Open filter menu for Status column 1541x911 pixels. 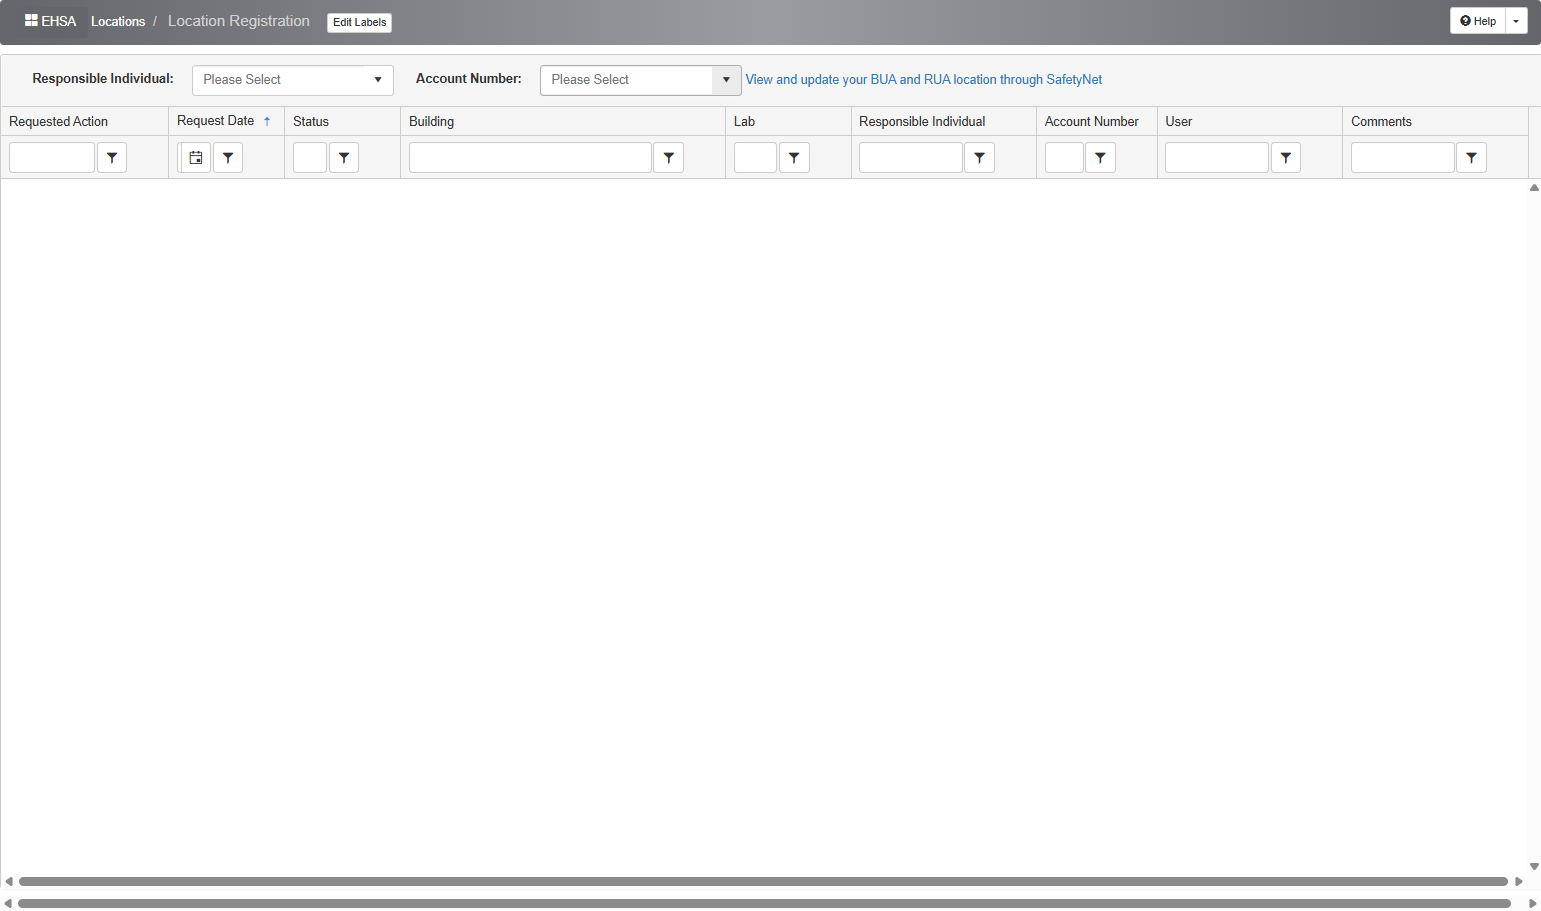pos(344,158)
